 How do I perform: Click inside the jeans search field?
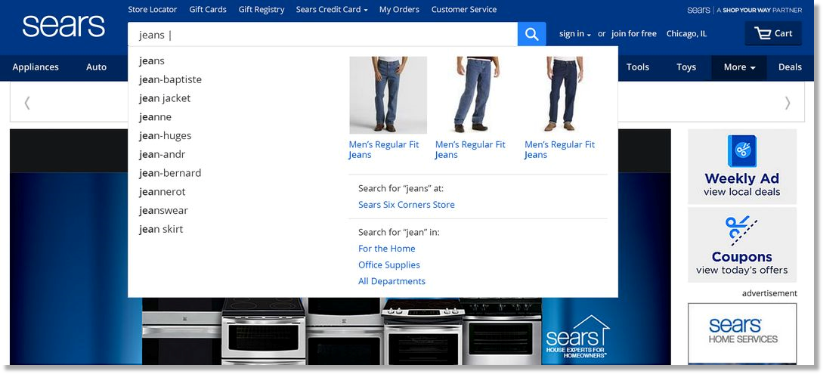pos(322,35)
